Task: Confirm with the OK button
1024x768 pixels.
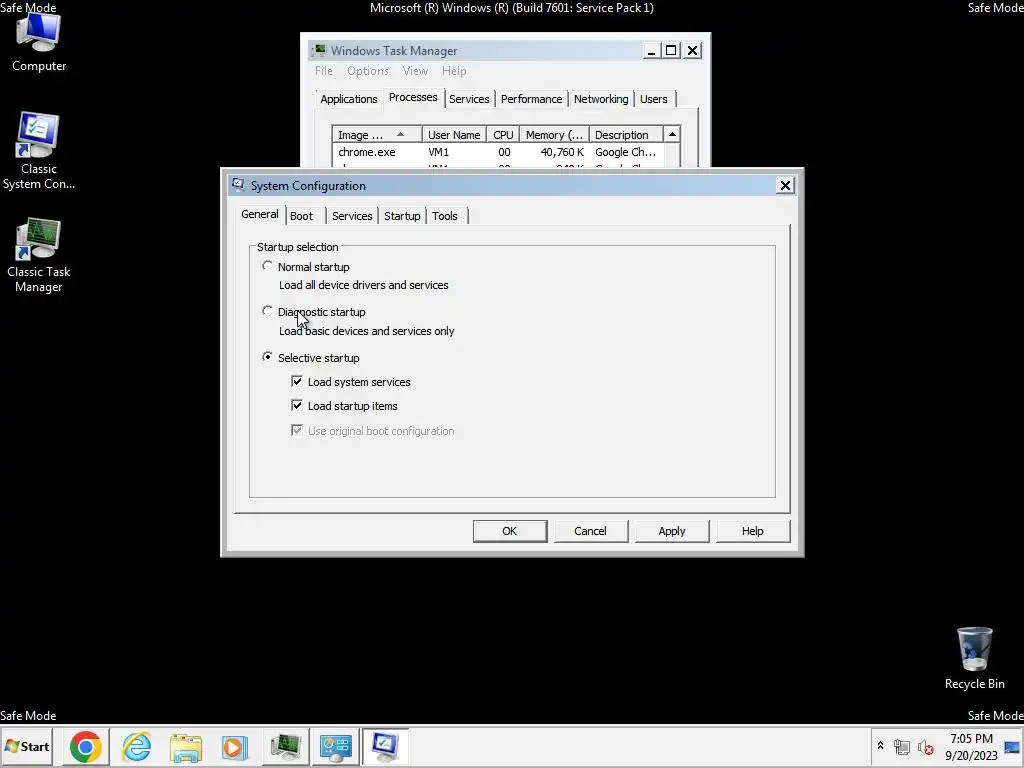Action: 509,531
